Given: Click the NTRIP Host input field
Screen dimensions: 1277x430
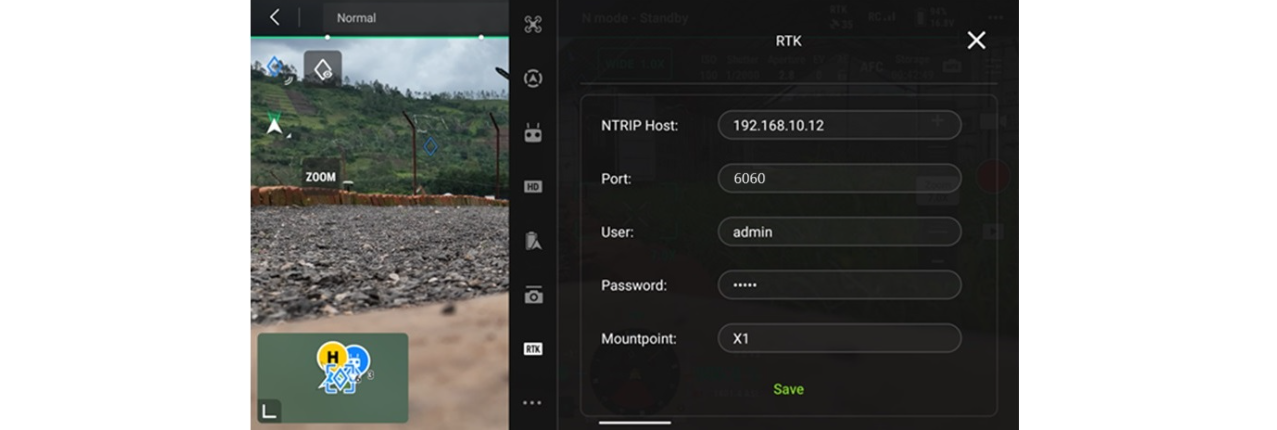Looking at the screenshot, I should point(839,125).
